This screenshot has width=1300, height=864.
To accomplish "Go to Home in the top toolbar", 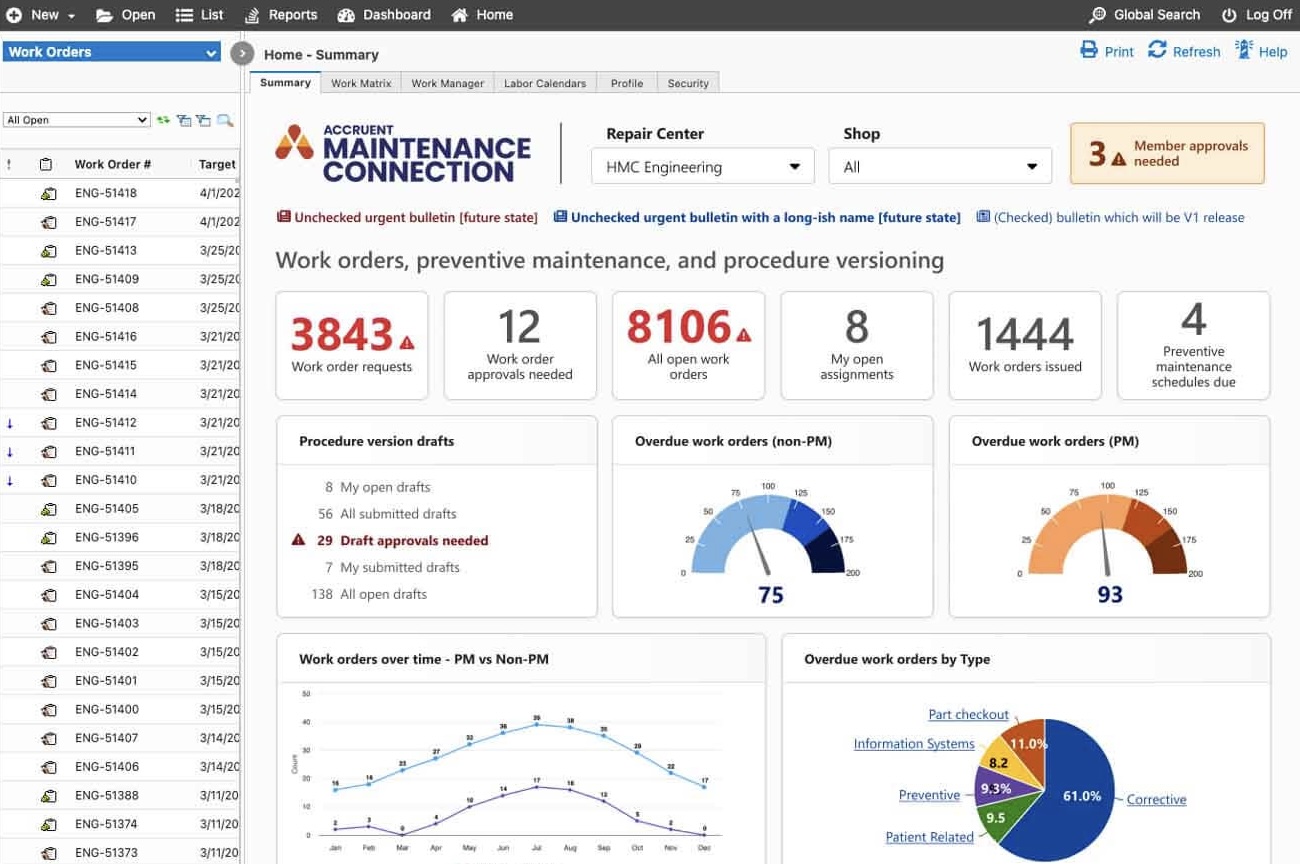I will pos(482,15).
